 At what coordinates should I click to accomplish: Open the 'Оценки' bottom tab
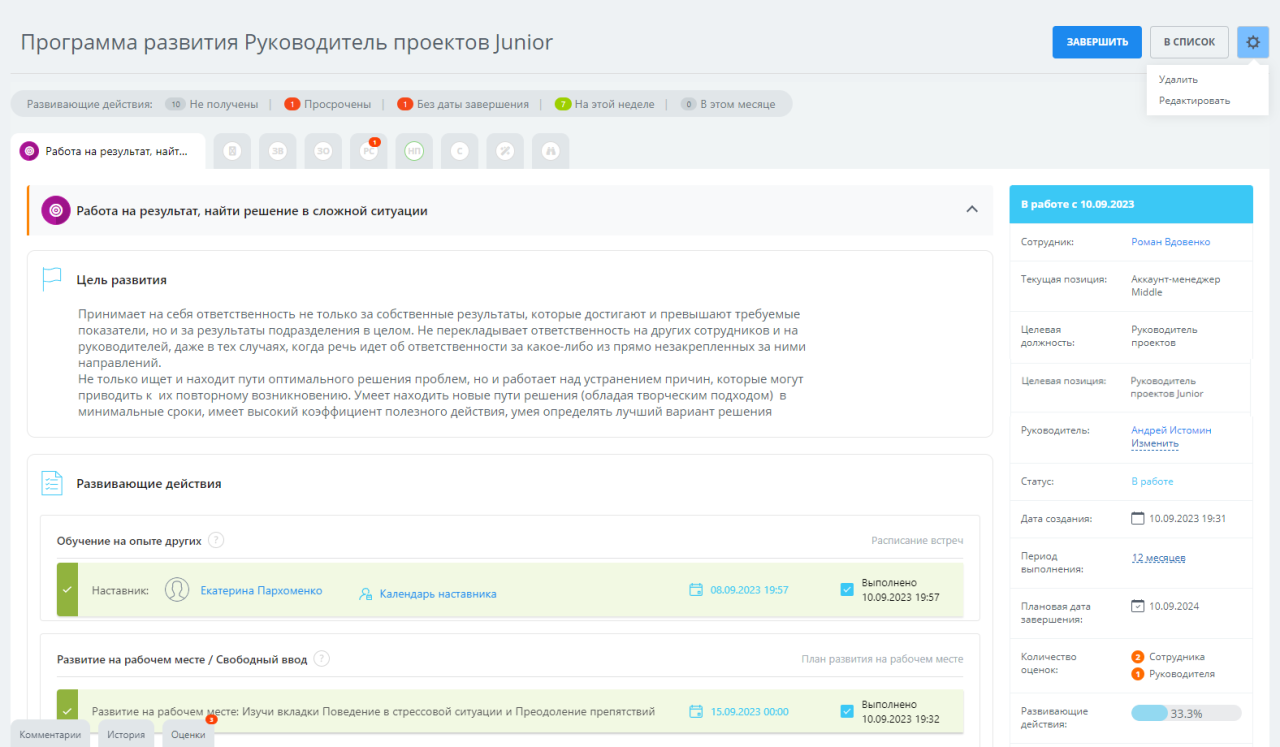point(188,734)
